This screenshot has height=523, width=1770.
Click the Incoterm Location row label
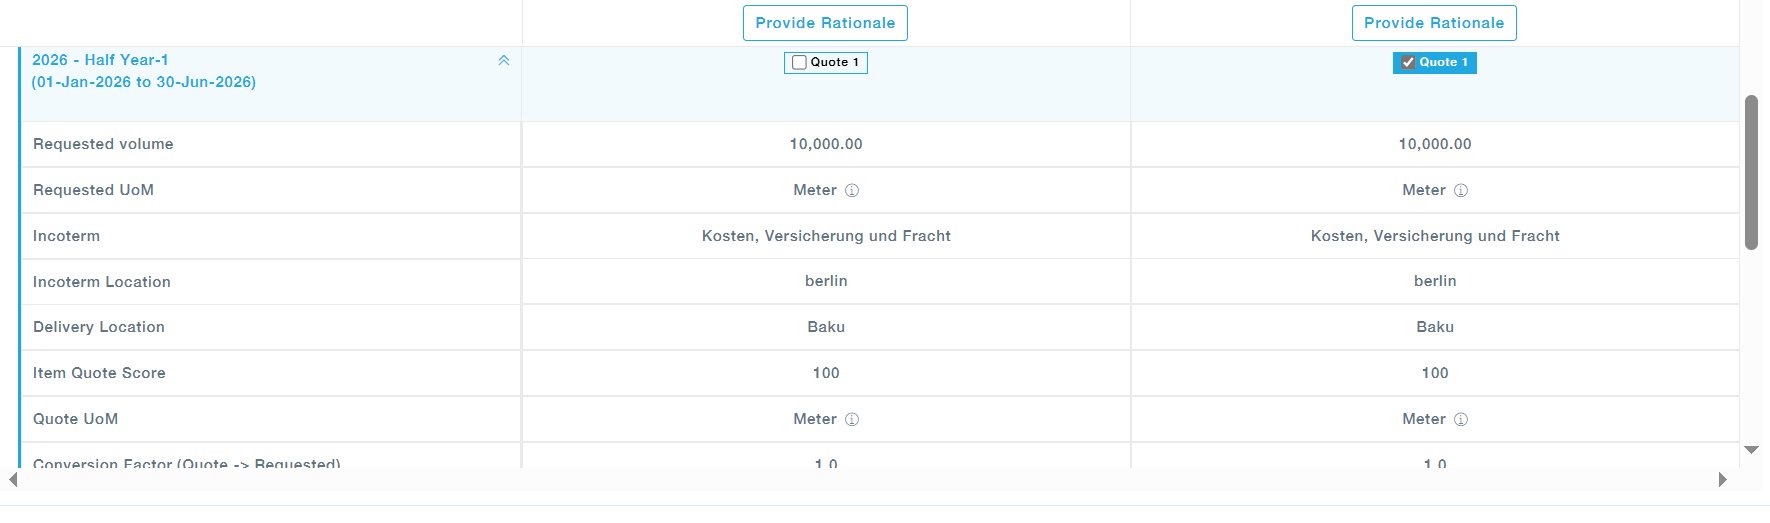pos(102,282)
